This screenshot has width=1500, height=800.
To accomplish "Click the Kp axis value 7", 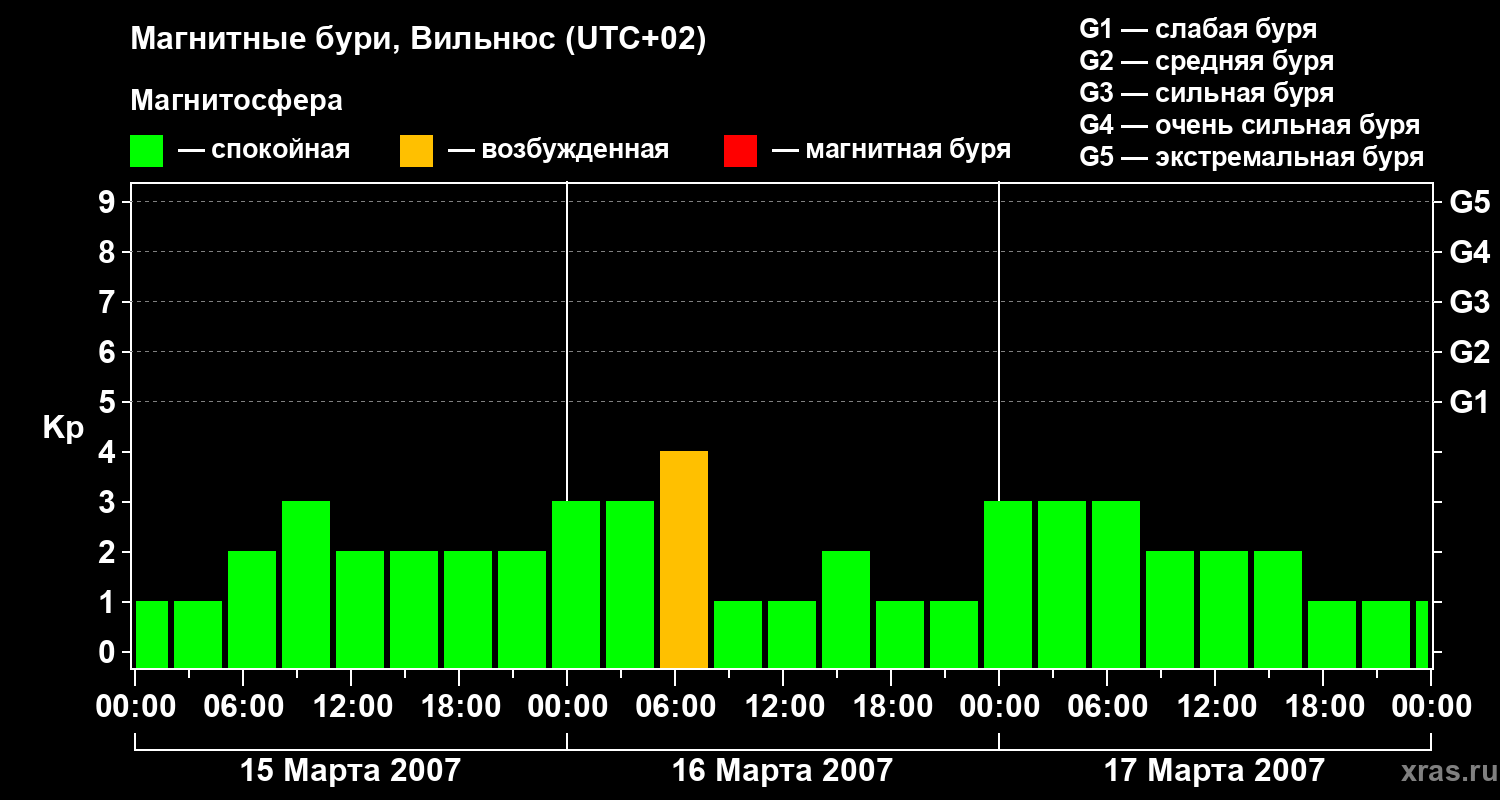I will click(x=109, y=302).
